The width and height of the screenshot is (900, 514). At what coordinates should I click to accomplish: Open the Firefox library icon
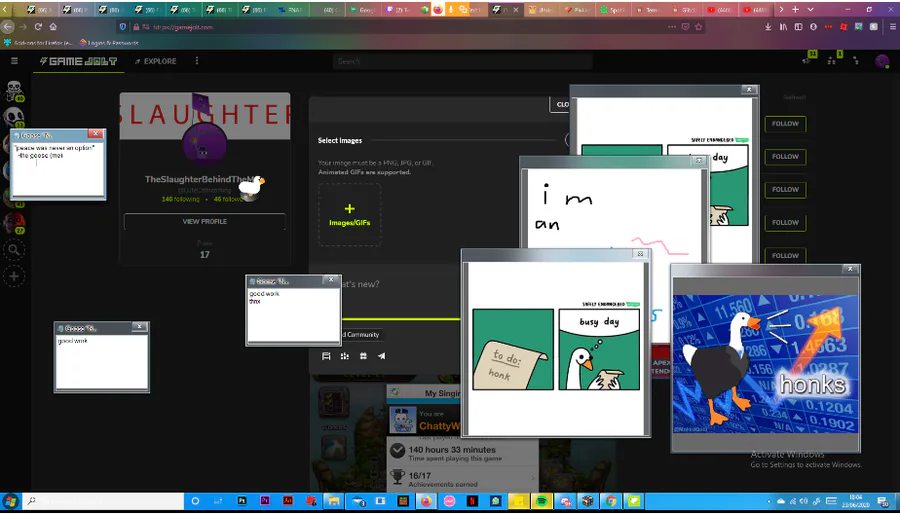[783, 26]
